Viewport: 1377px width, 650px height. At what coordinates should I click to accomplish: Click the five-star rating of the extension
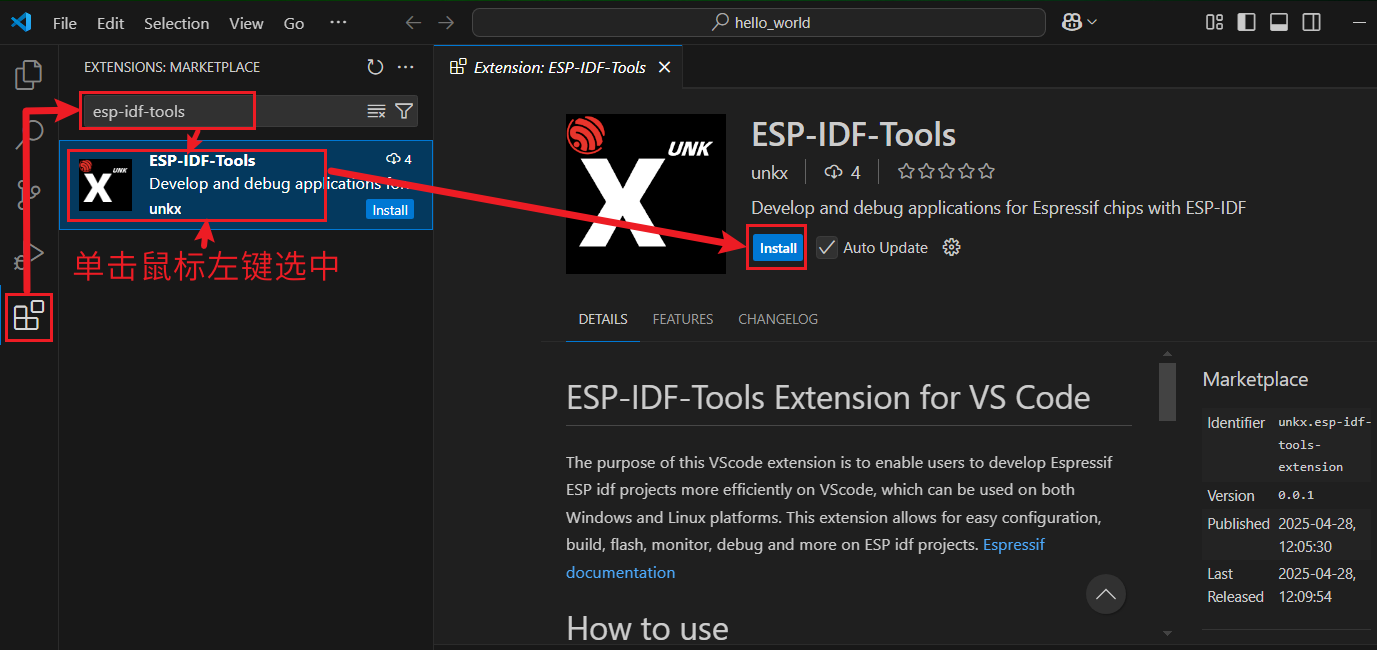tap(946, 172)
